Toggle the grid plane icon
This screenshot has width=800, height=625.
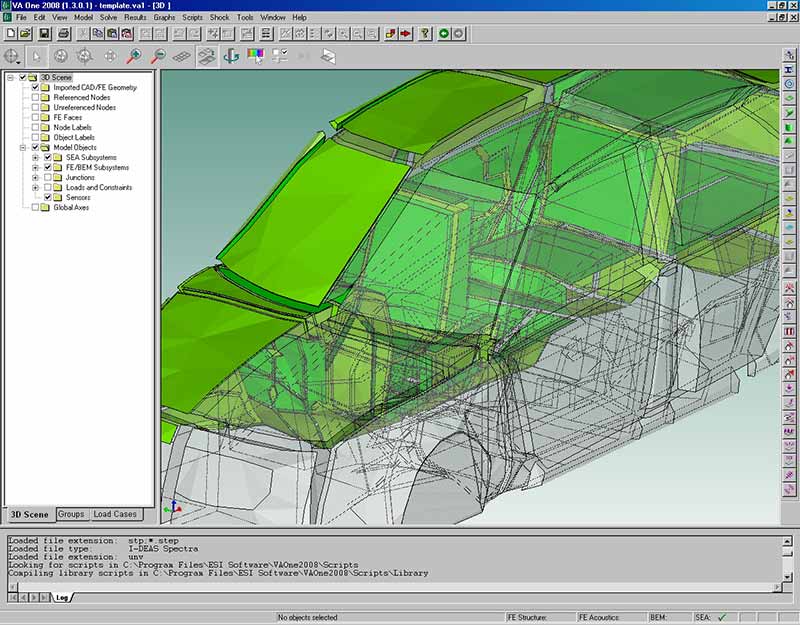coord(182,56)
